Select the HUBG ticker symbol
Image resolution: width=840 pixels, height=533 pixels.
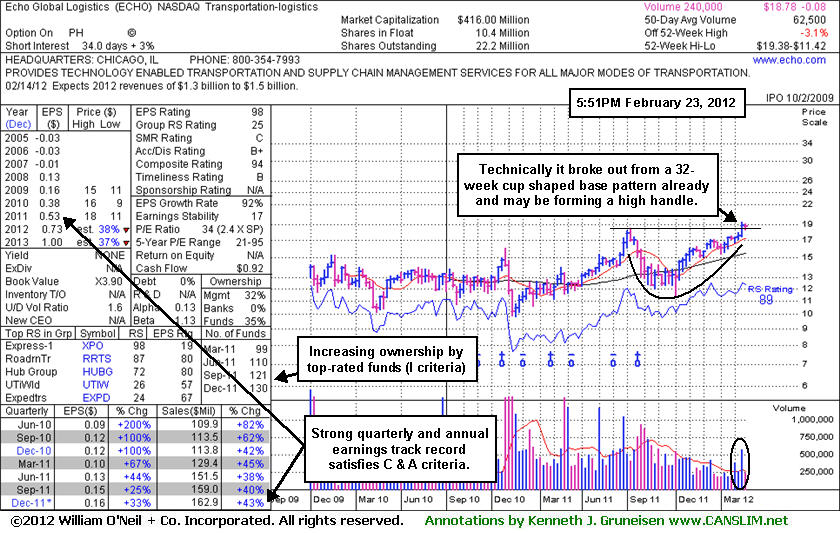click(98, 372)
